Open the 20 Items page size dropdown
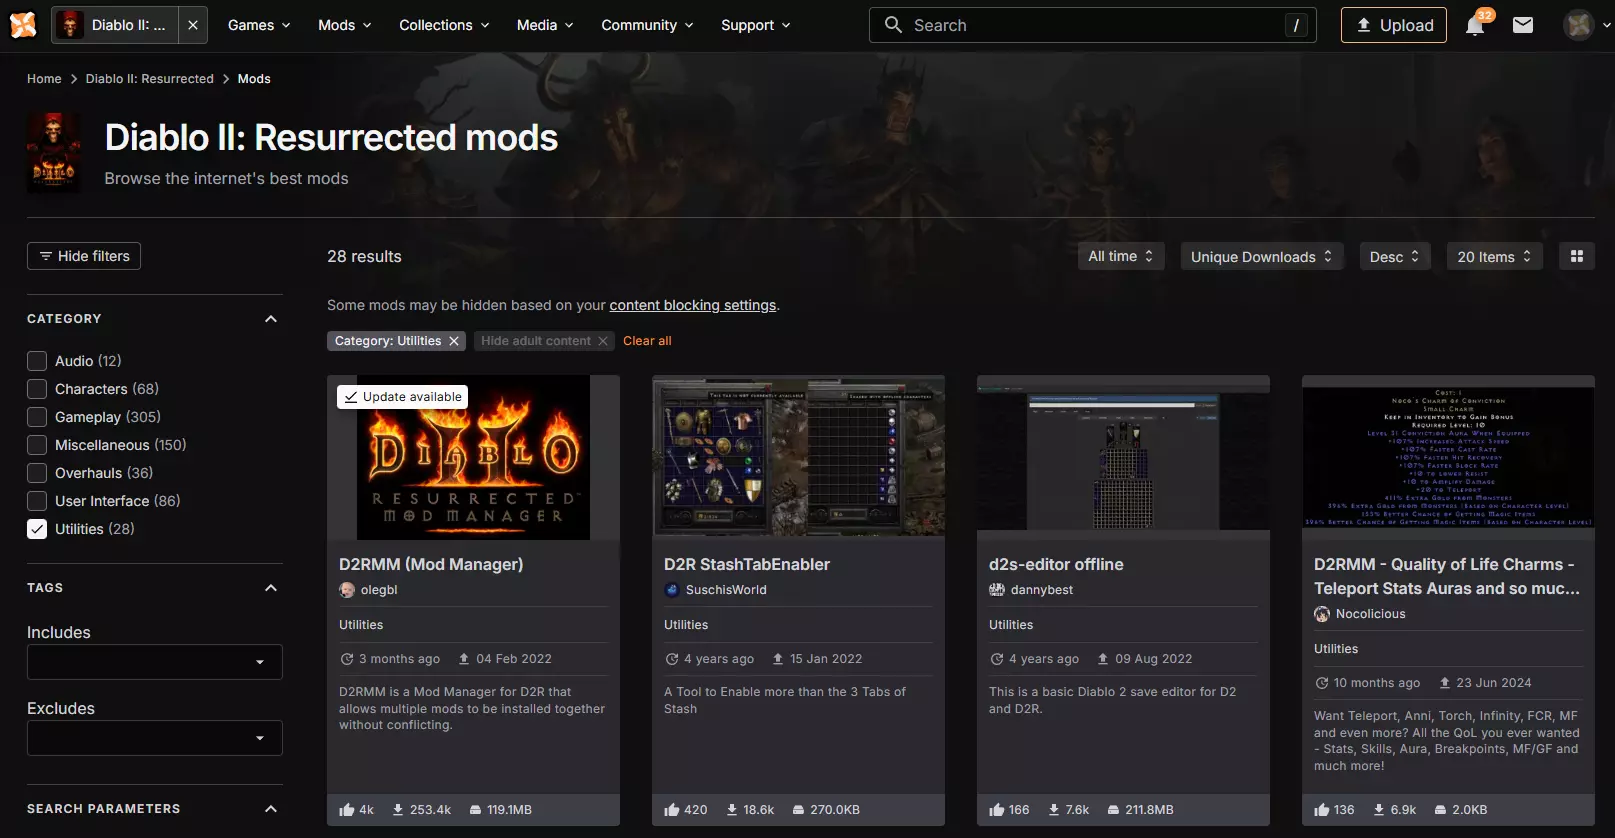Screen dimensions: 1615x838 1495,257
